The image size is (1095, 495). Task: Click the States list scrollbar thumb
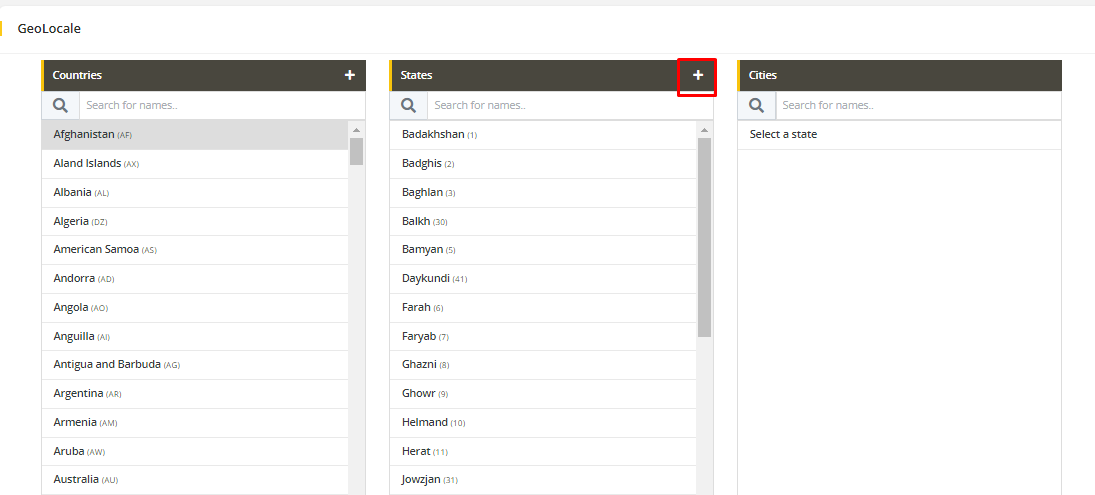tap(704, 236)
